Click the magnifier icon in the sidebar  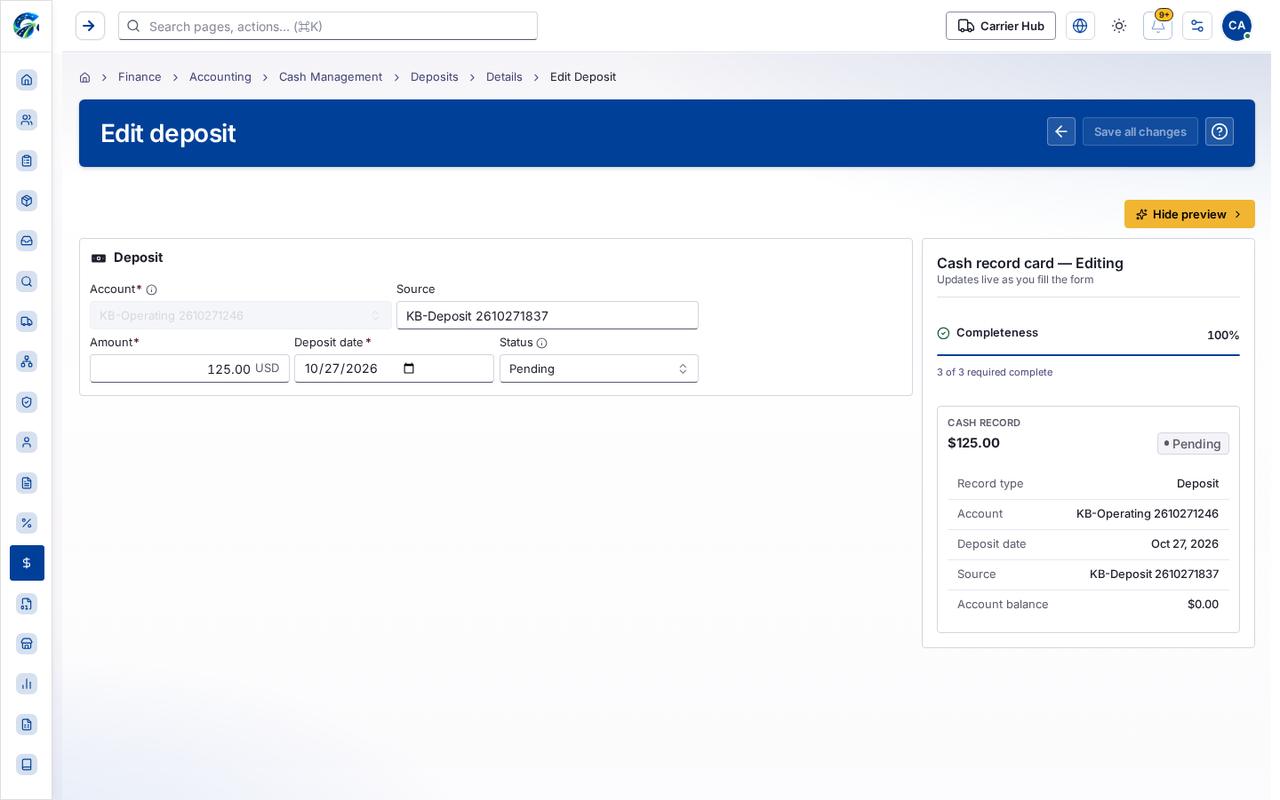(x=27, y=281)
